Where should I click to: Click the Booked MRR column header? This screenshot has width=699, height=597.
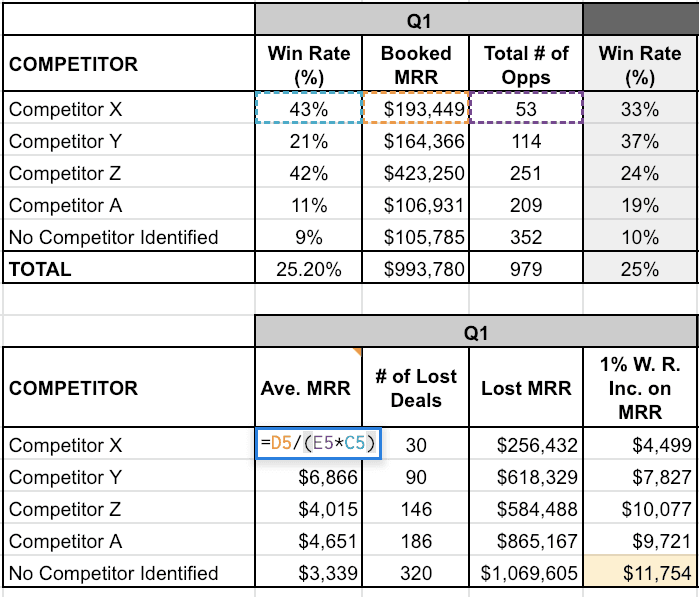tap(416, 64)
